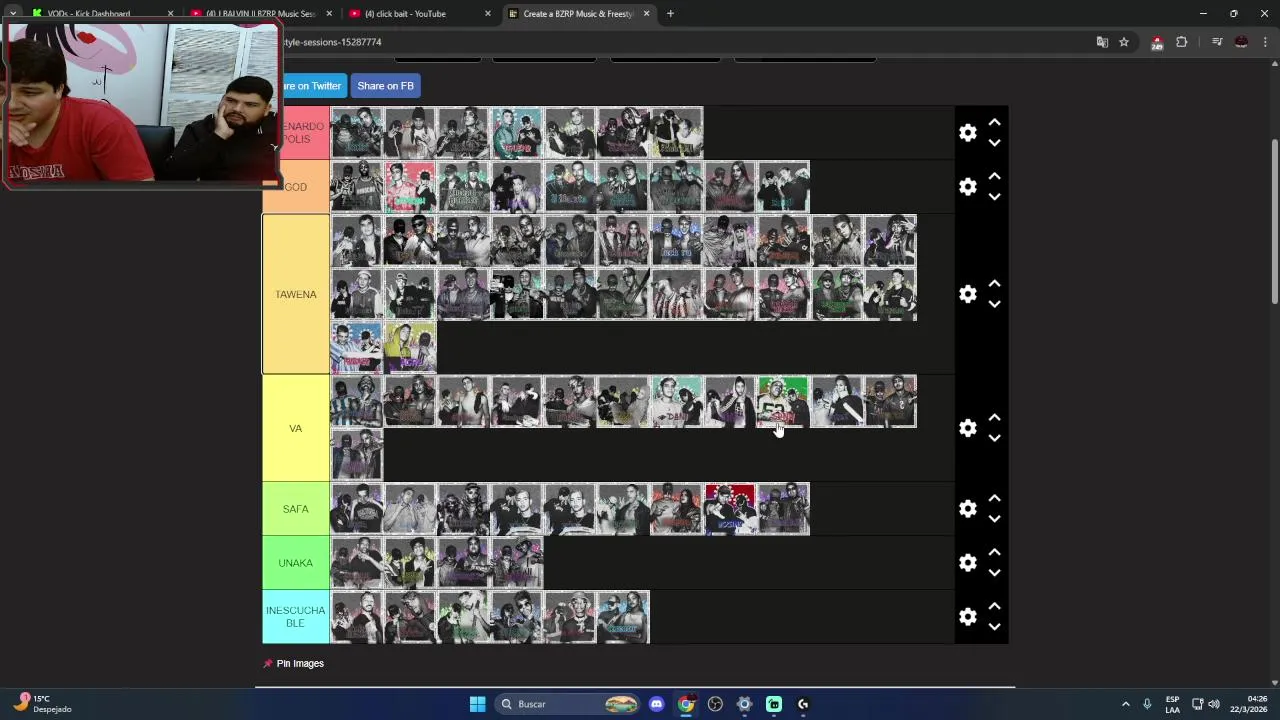1280x720 pixels.
Task: Switch to J BALVIN BZRP Music Session tab
Action: point(260,14)
